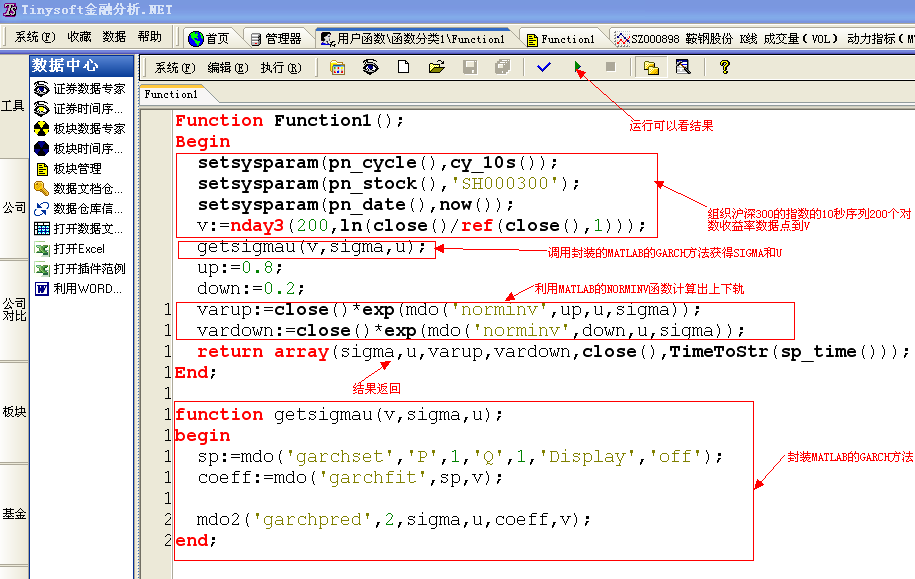Viewport: 915px width, 579px height.
Task: Open the 系统(F) menu in top menu bar
Action: (x=33, y=37)
